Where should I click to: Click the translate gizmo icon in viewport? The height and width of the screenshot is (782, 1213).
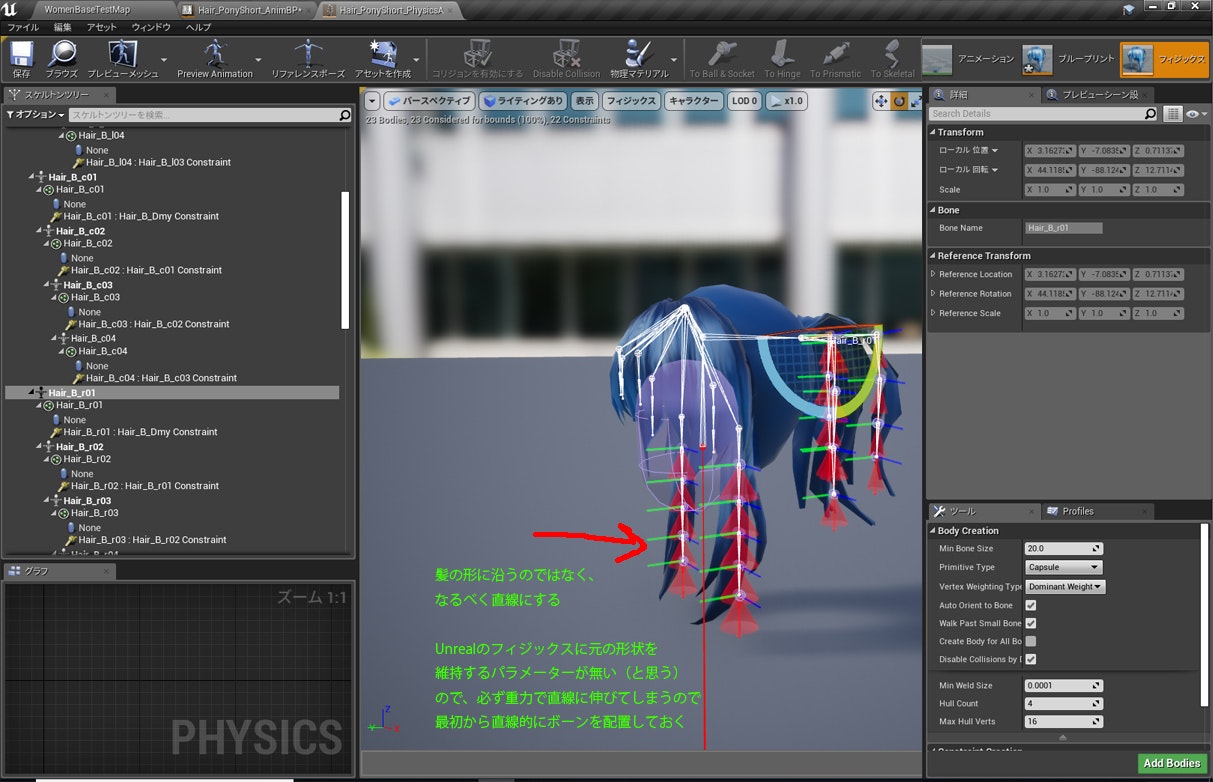(x=881, y=101)
